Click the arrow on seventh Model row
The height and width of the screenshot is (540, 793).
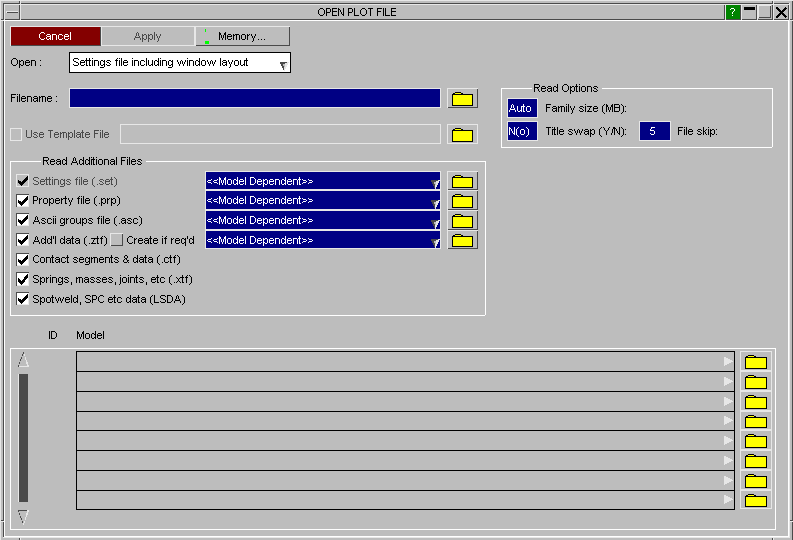[728, 480]
